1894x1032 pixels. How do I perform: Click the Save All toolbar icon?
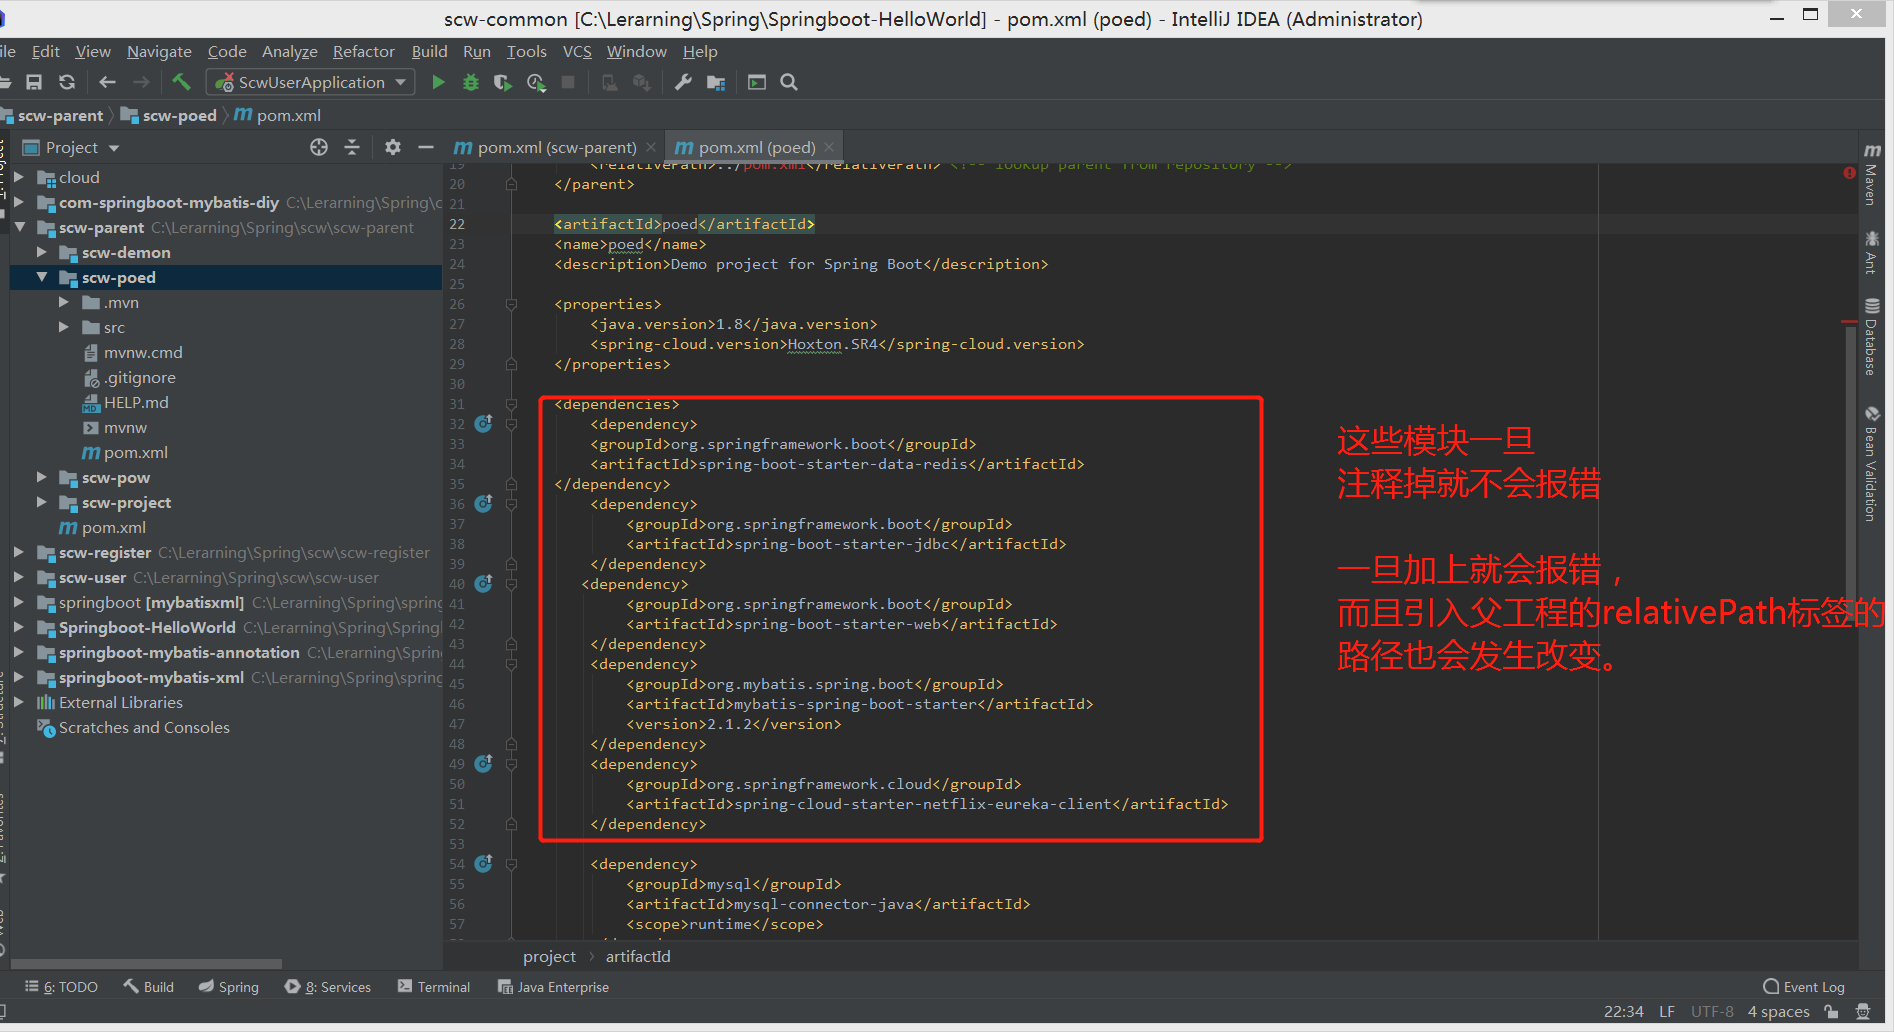(x=34, y=82)
